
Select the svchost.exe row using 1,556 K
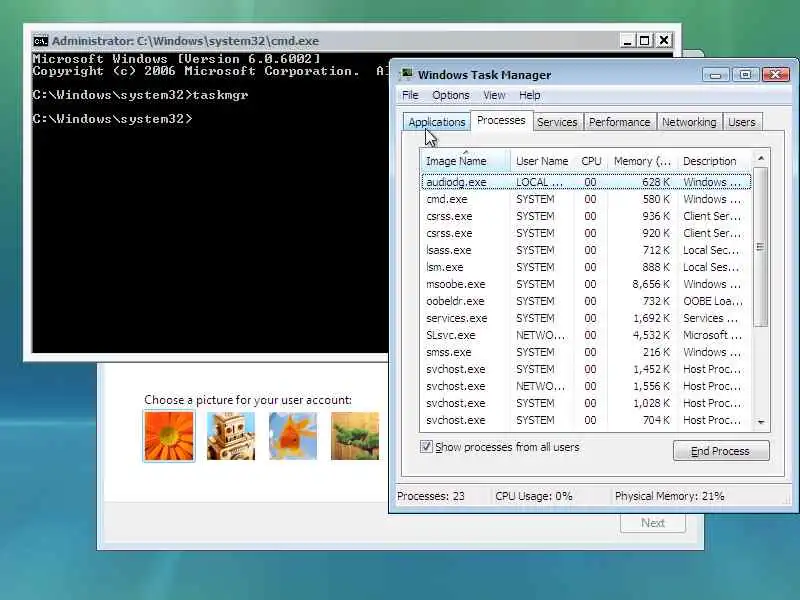pos(586,386)
